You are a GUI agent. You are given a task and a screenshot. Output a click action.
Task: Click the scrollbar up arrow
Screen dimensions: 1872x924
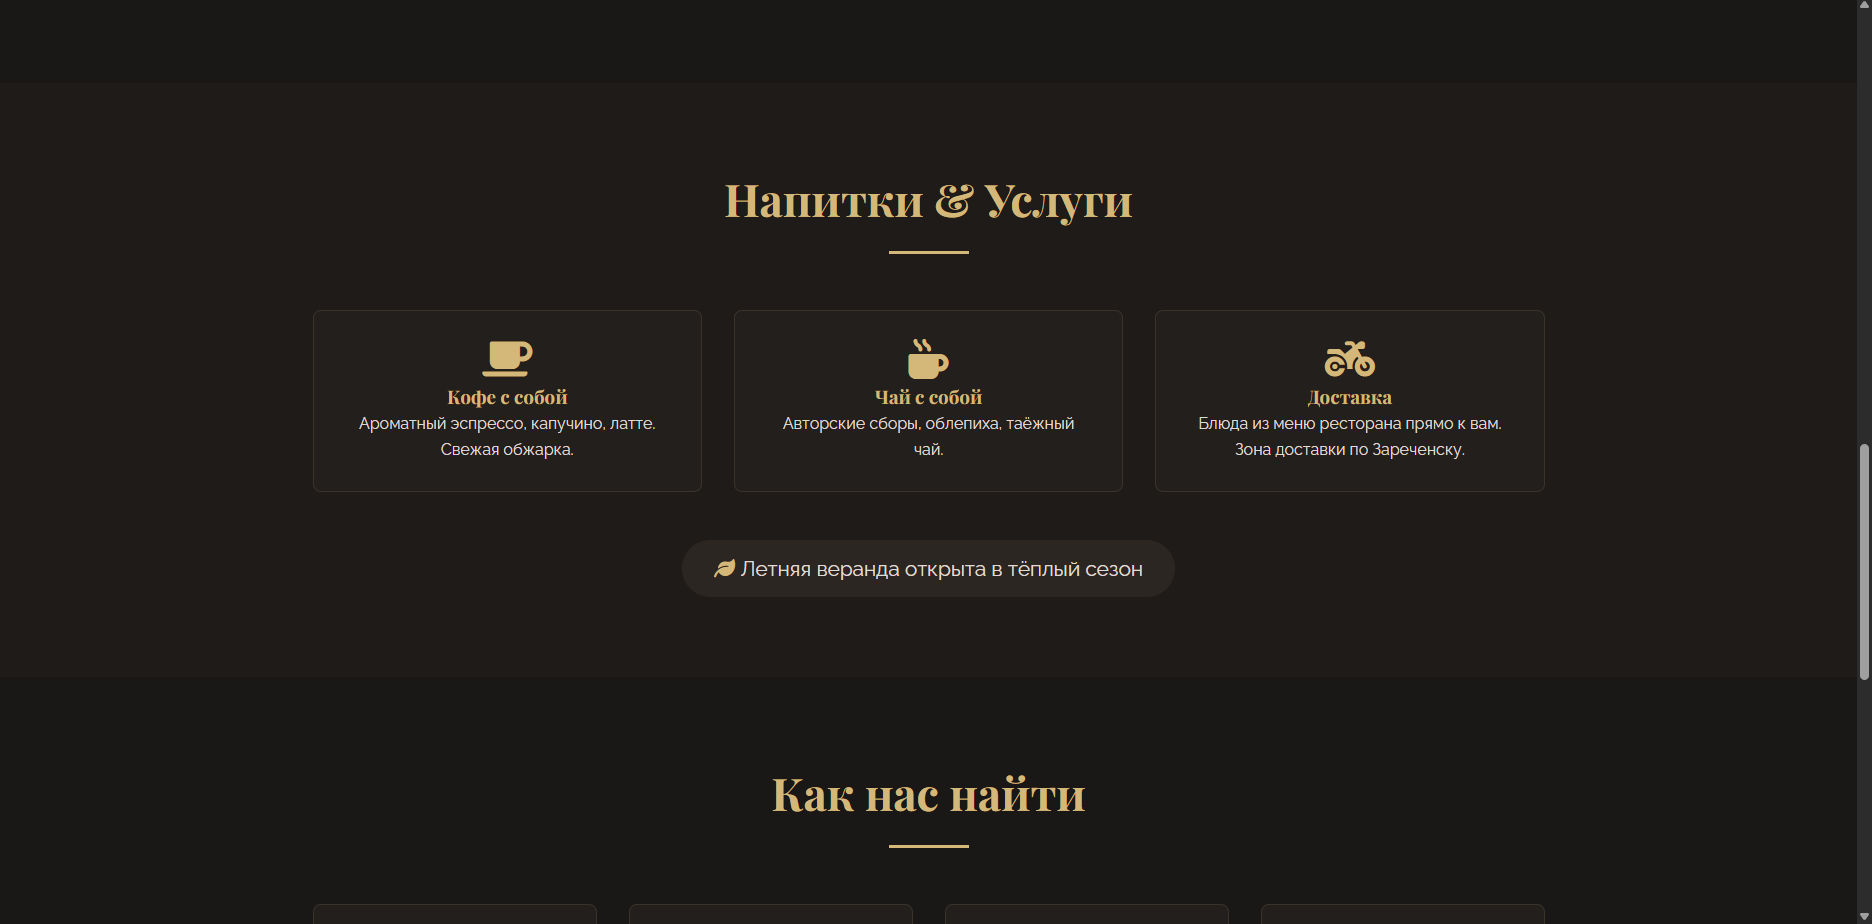[x=1864, y=7]
